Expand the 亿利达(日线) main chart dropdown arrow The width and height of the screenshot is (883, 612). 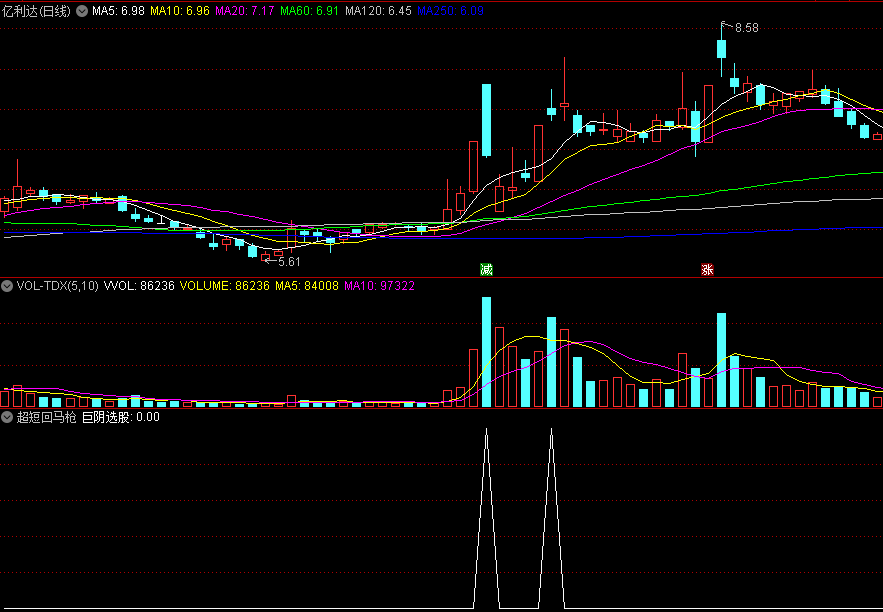coord(82,11)
